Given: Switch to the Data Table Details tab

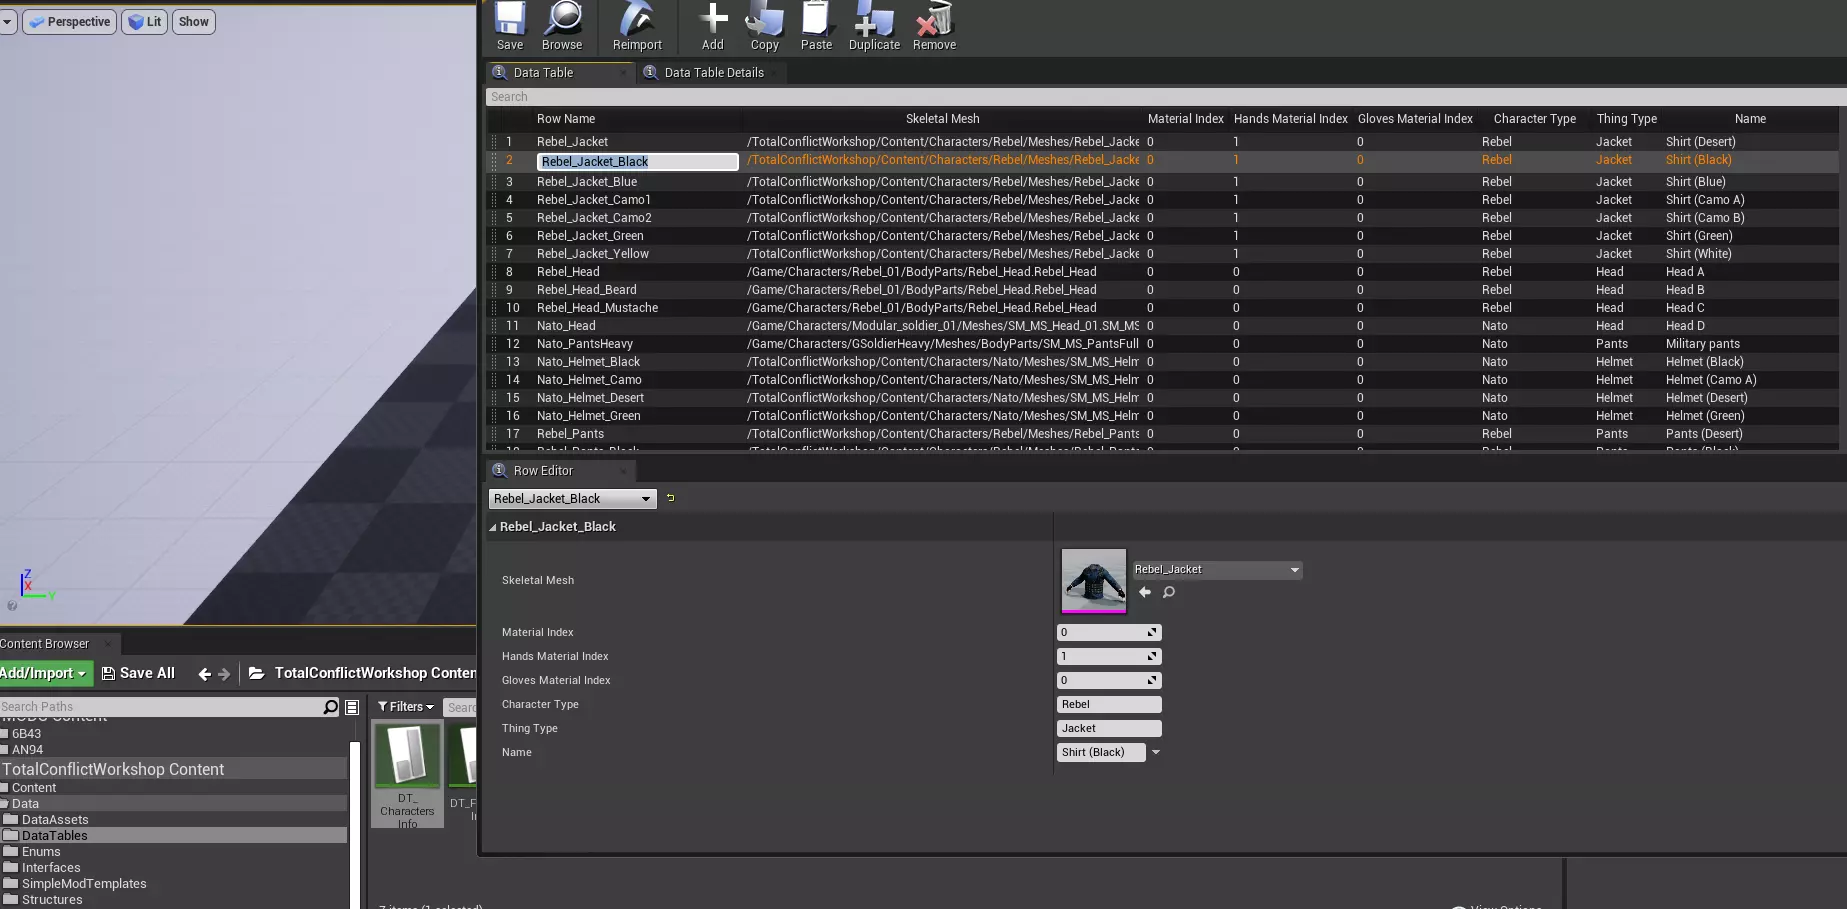Looking at the screenshot, I should (x=713, y=73).
